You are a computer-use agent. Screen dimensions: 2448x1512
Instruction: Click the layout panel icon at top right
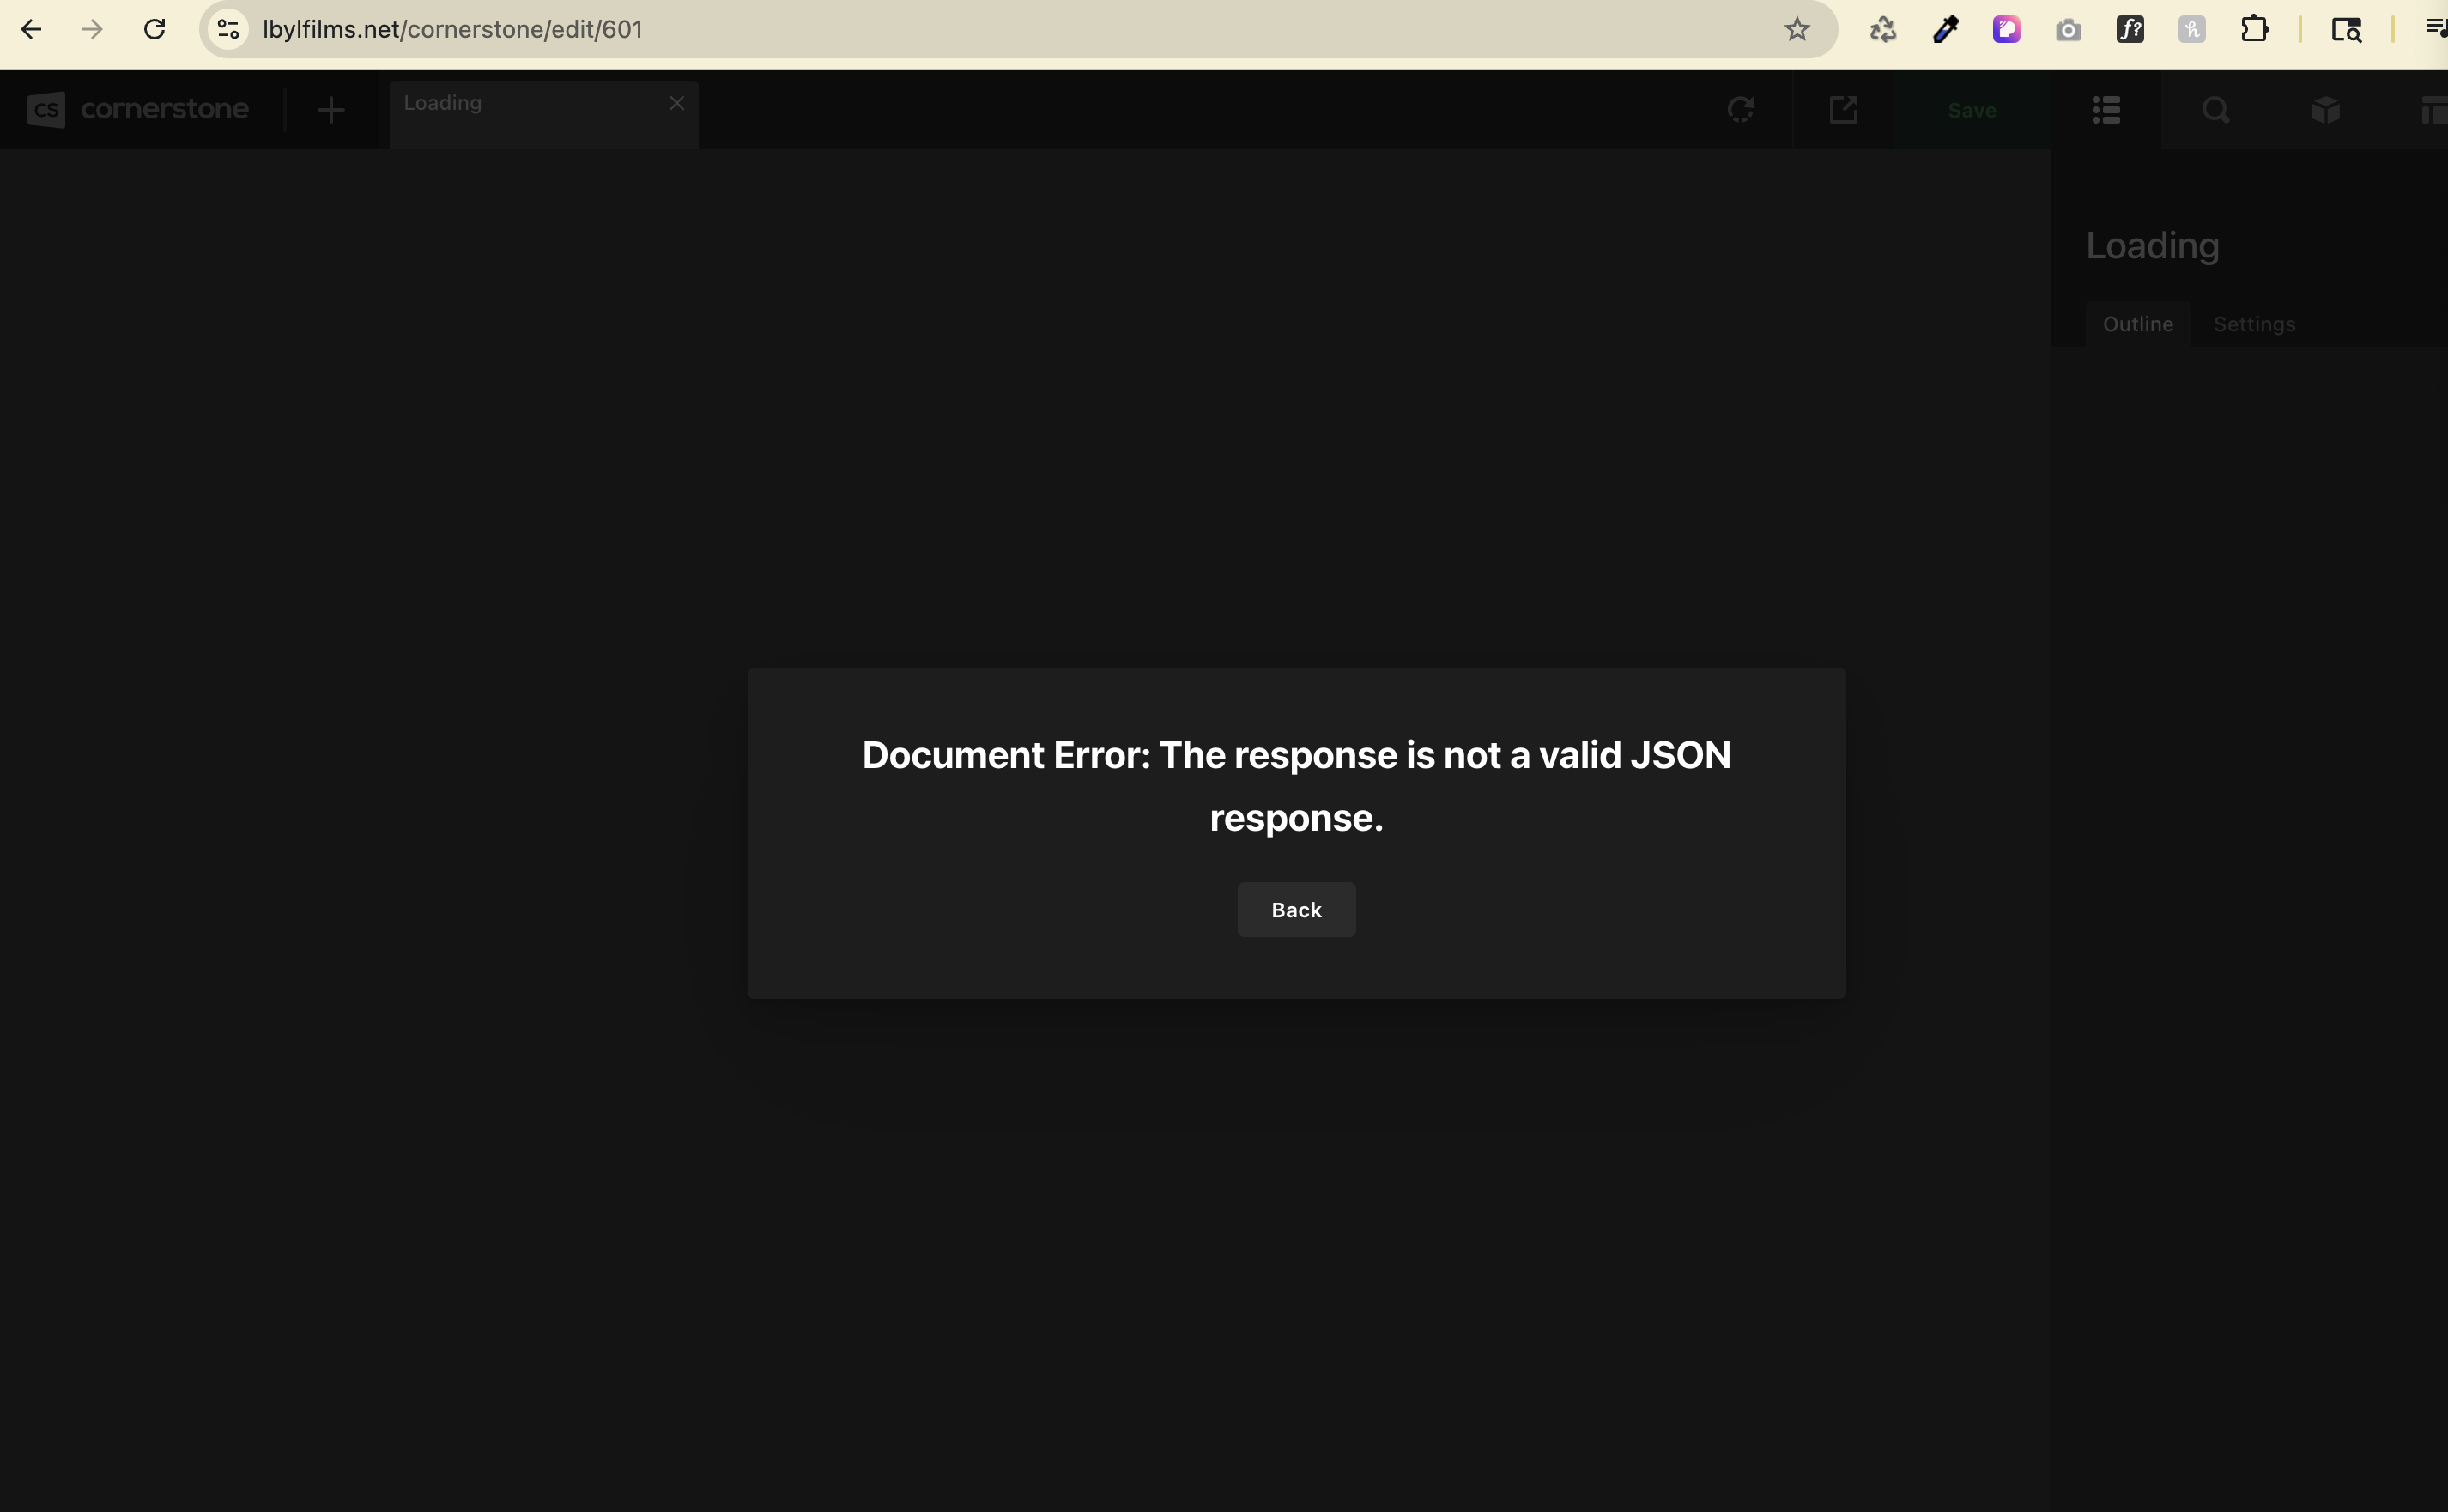pos(2434,110)
